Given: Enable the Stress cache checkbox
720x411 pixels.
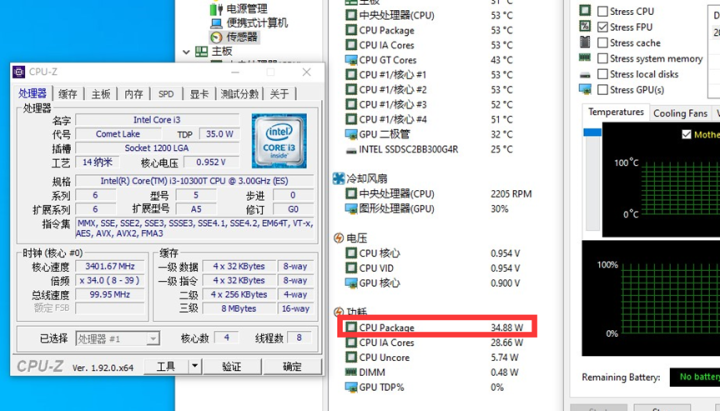Looking at the screenshot, I should click(602, 43).
